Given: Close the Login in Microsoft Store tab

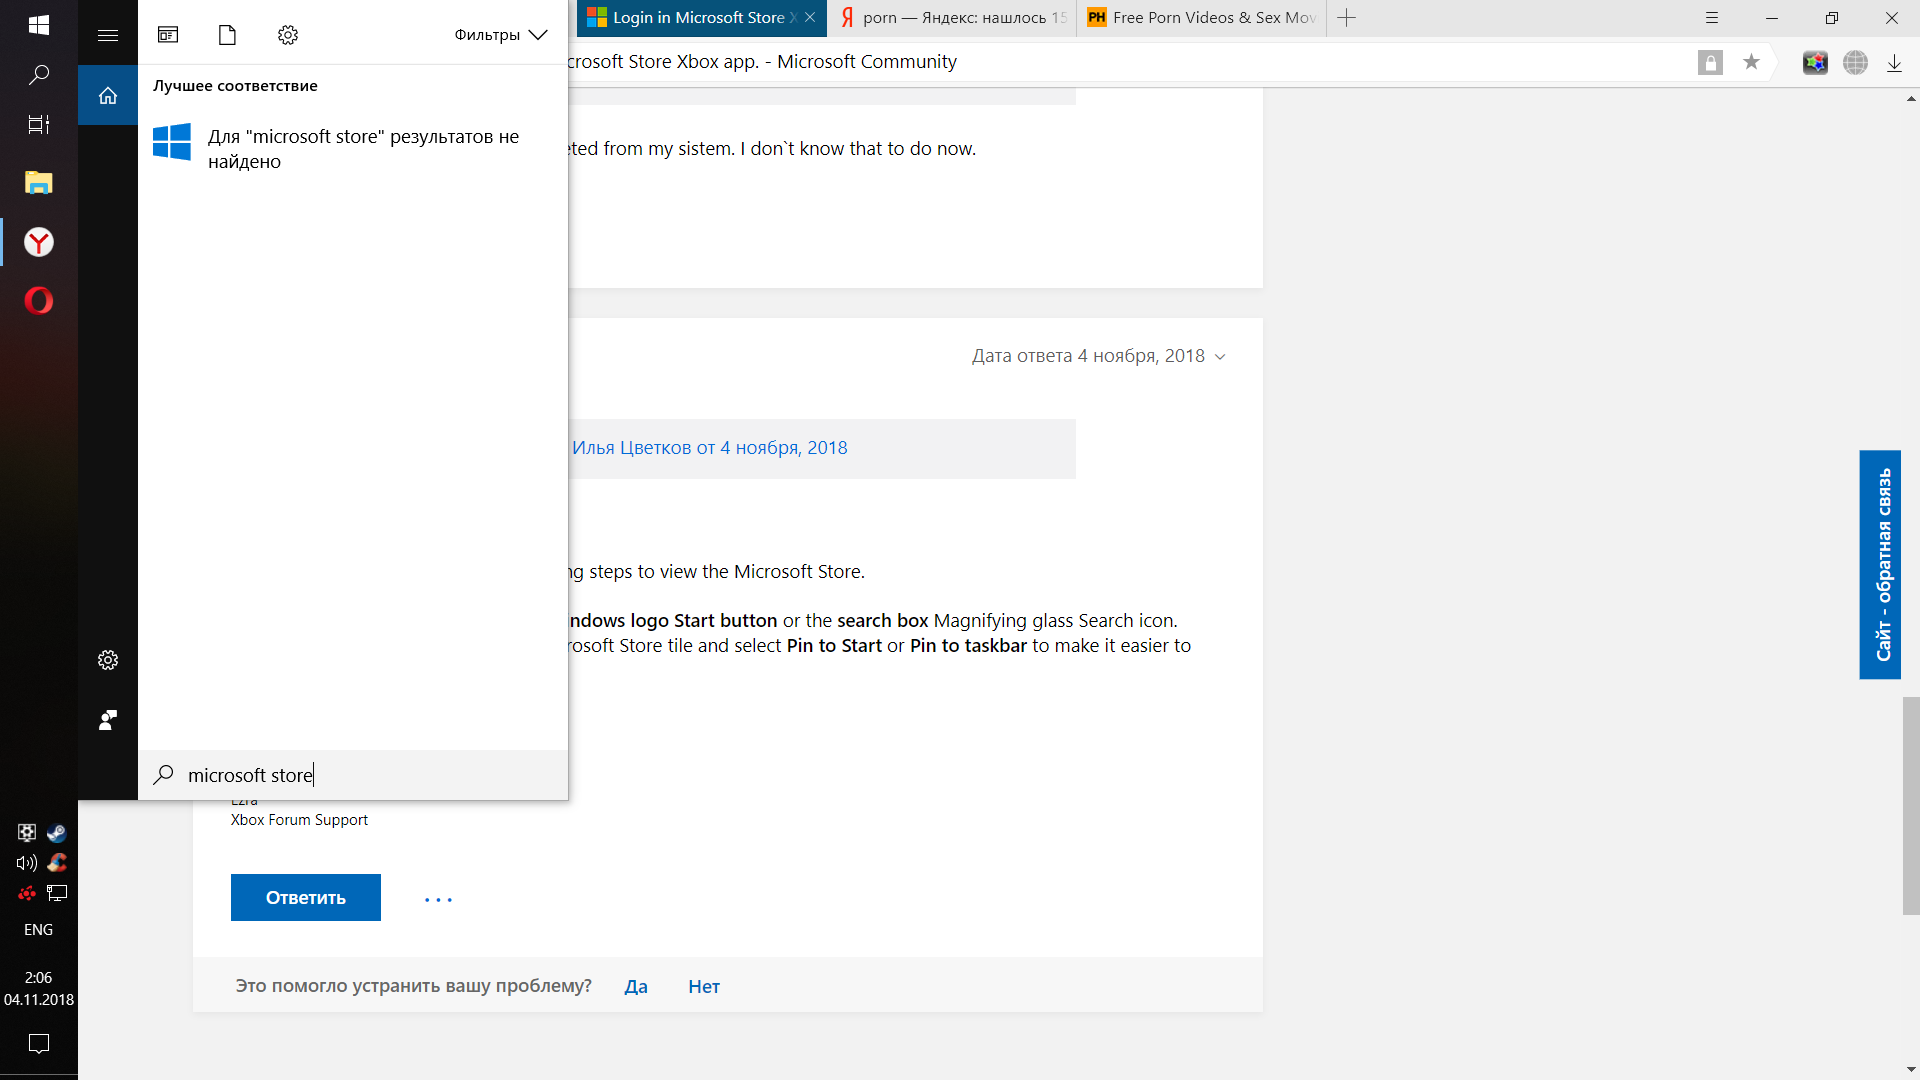Looking at the screenshot, I should point(810,17).
